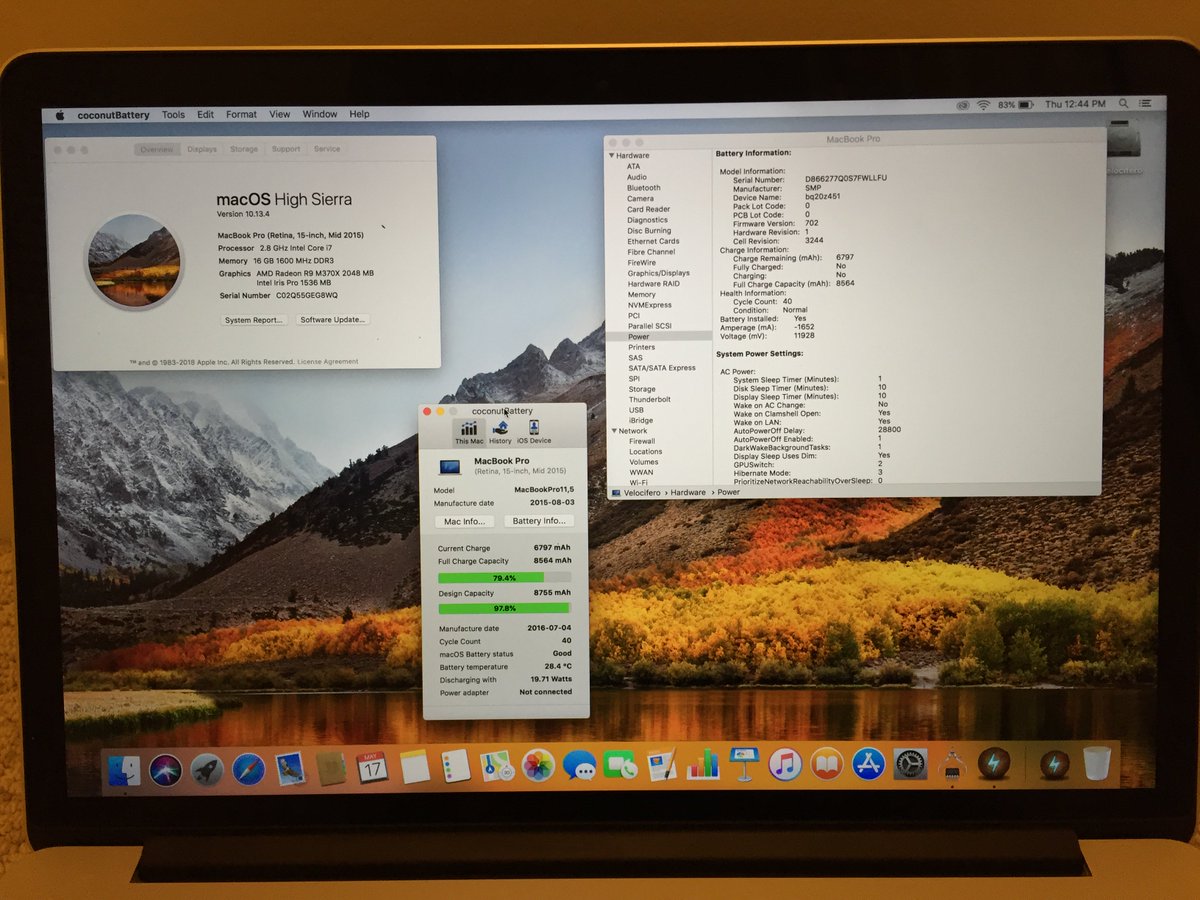Switch to Storage tab in About This Mac
The width and height of the screenshot is (1200, 900).
click(244, 149)
